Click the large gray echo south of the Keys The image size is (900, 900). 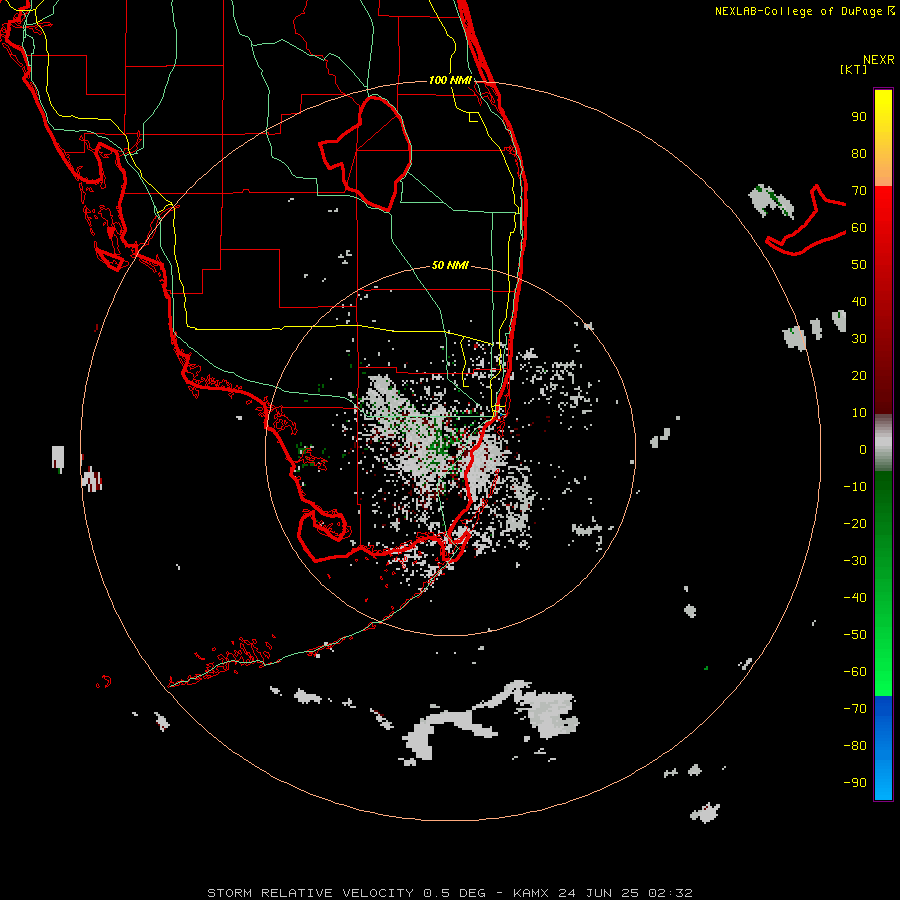coord(491,720)
